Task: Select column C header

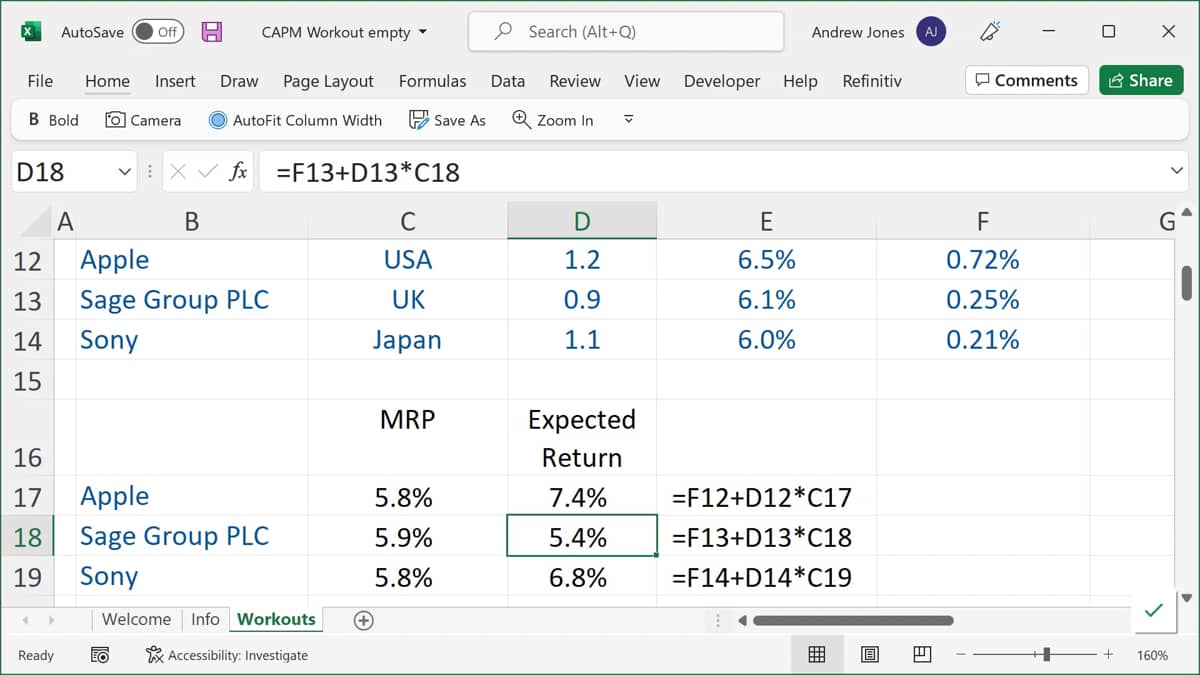Action: tap(408, 221)
